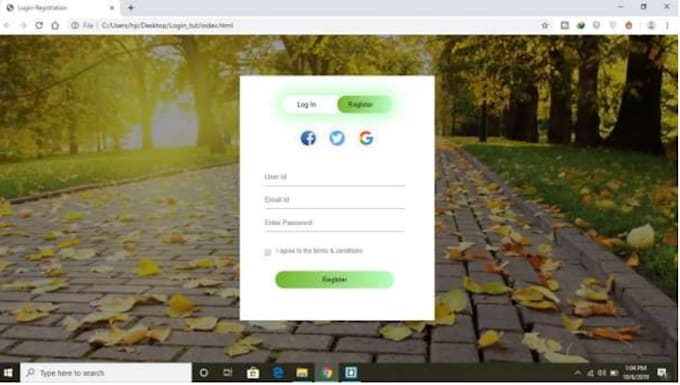Open Task View on the taskbar
Screen dimensions: 680x385
[228, 373]
